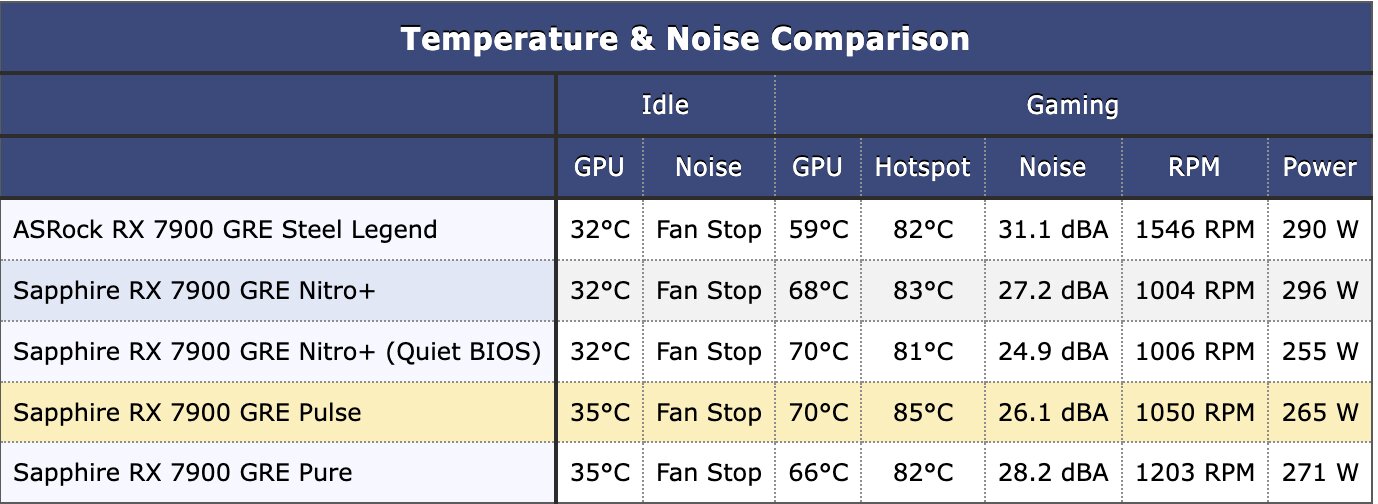Click the 24.9 dBA noise value

coord(1053,352)
